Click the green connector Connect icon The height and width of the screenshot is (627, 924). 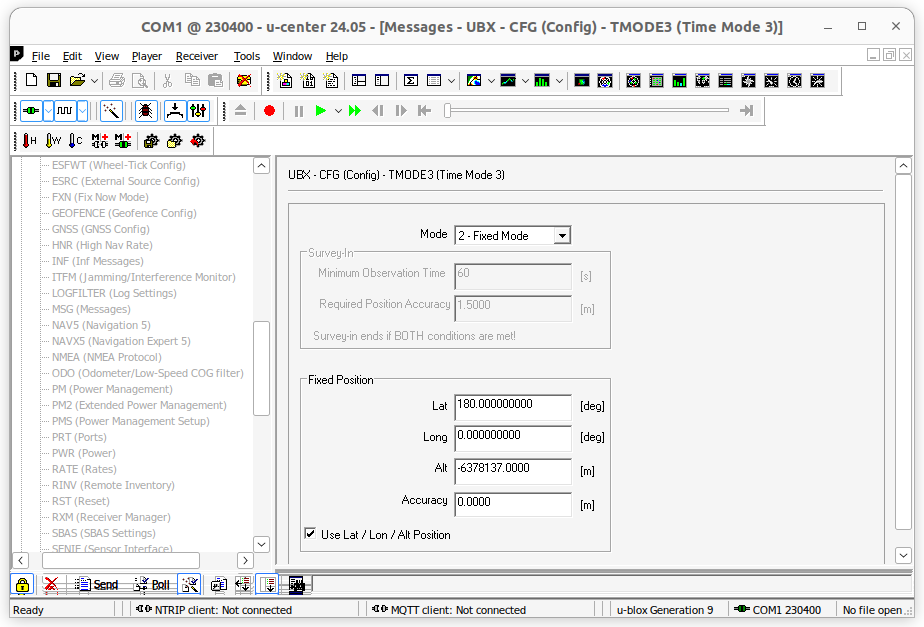tap(31, 110)
